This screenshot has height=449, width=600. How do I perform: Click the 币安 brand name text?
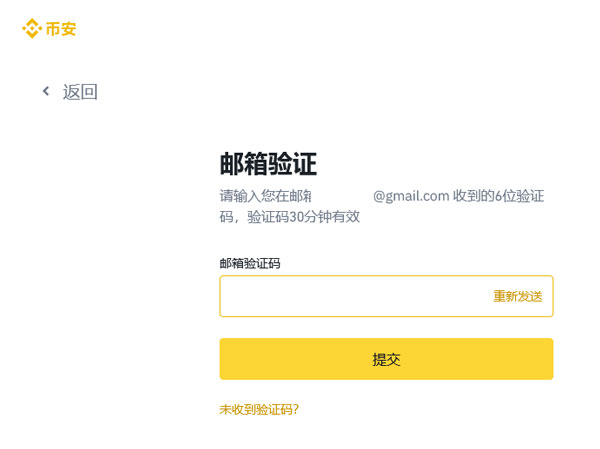click(x=61, y=30)
